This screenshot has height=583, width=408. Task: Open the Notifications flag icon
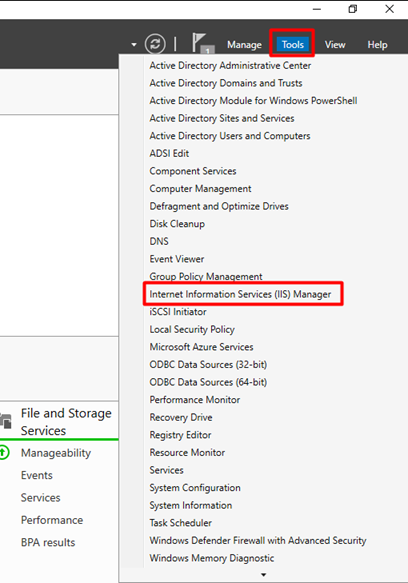coord(202,44)
